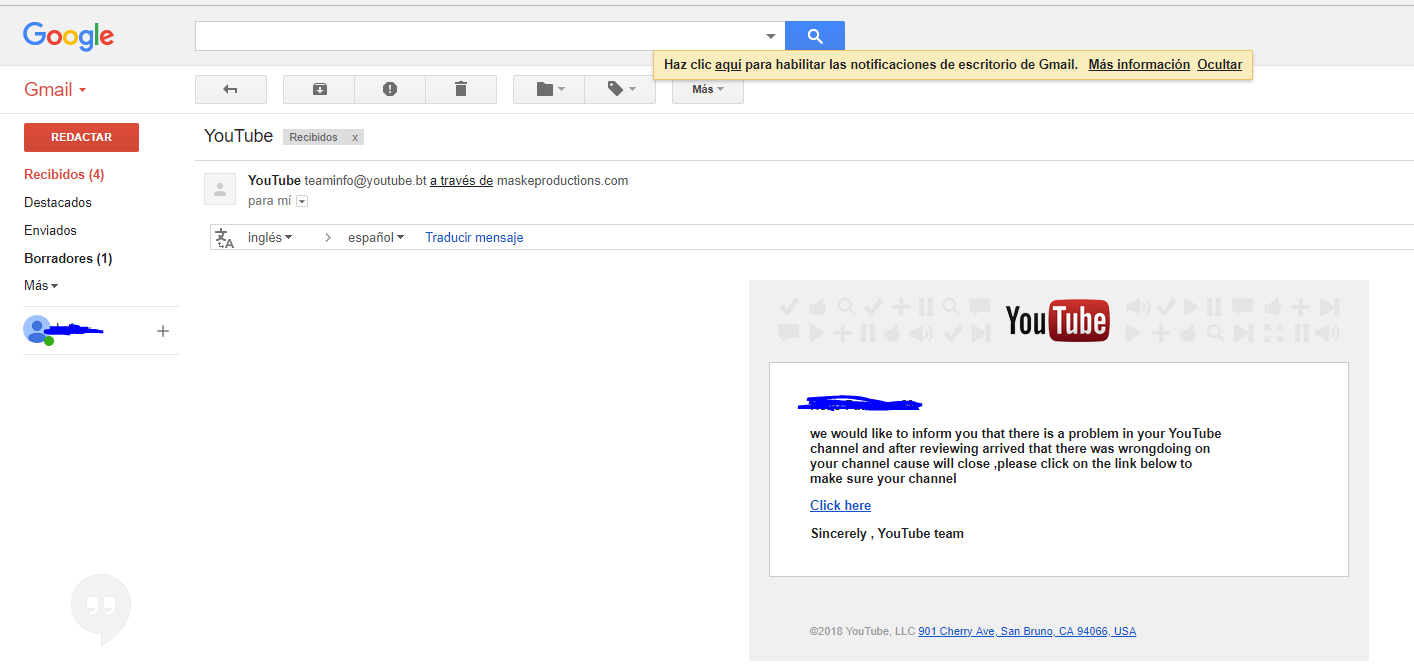Click the blue search magnifier button
This screenshot has height=666, width=1414.
coord(815,36)
